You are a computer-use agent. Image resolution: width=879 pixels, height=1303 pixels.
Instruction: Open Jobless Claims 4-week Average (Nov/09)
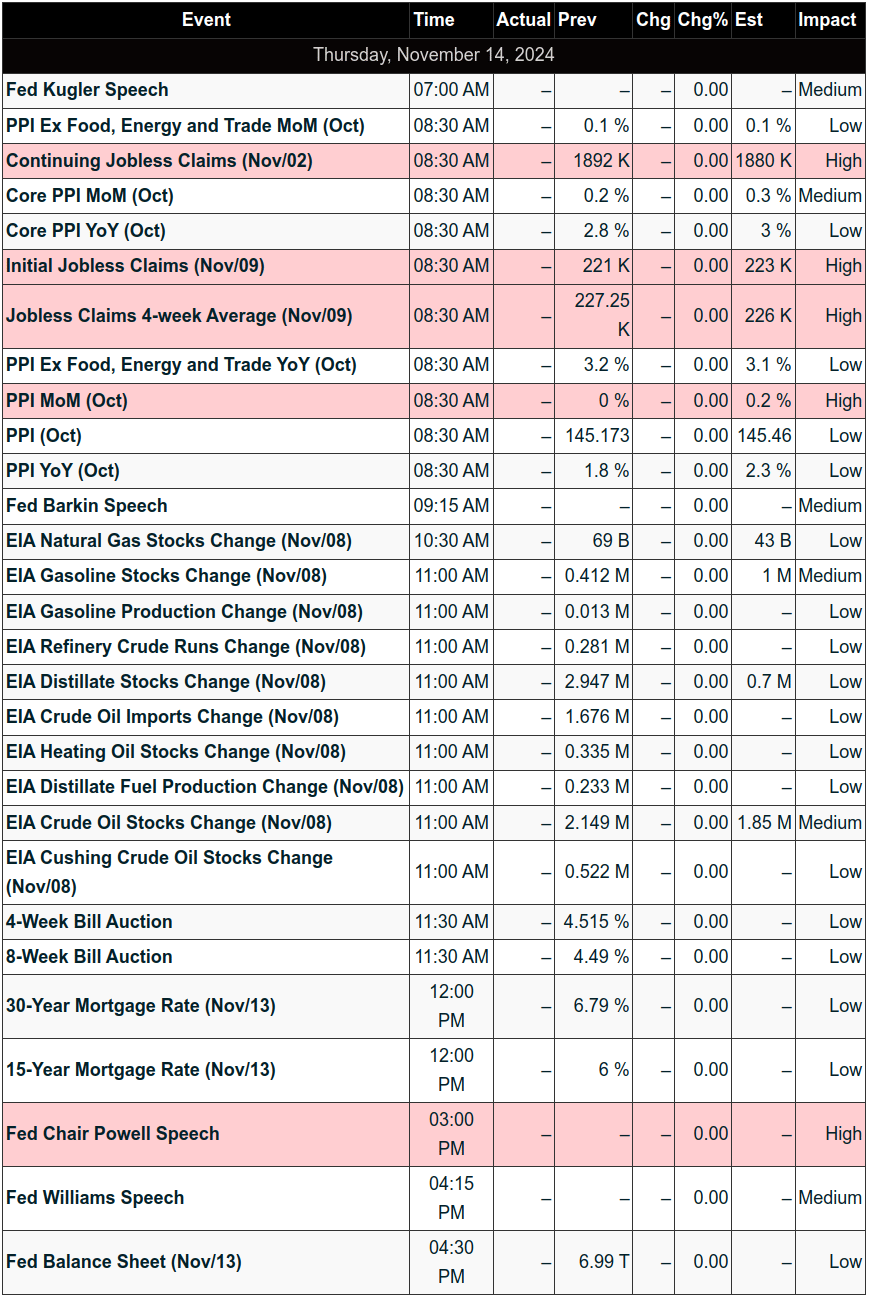tap(179, 316)
